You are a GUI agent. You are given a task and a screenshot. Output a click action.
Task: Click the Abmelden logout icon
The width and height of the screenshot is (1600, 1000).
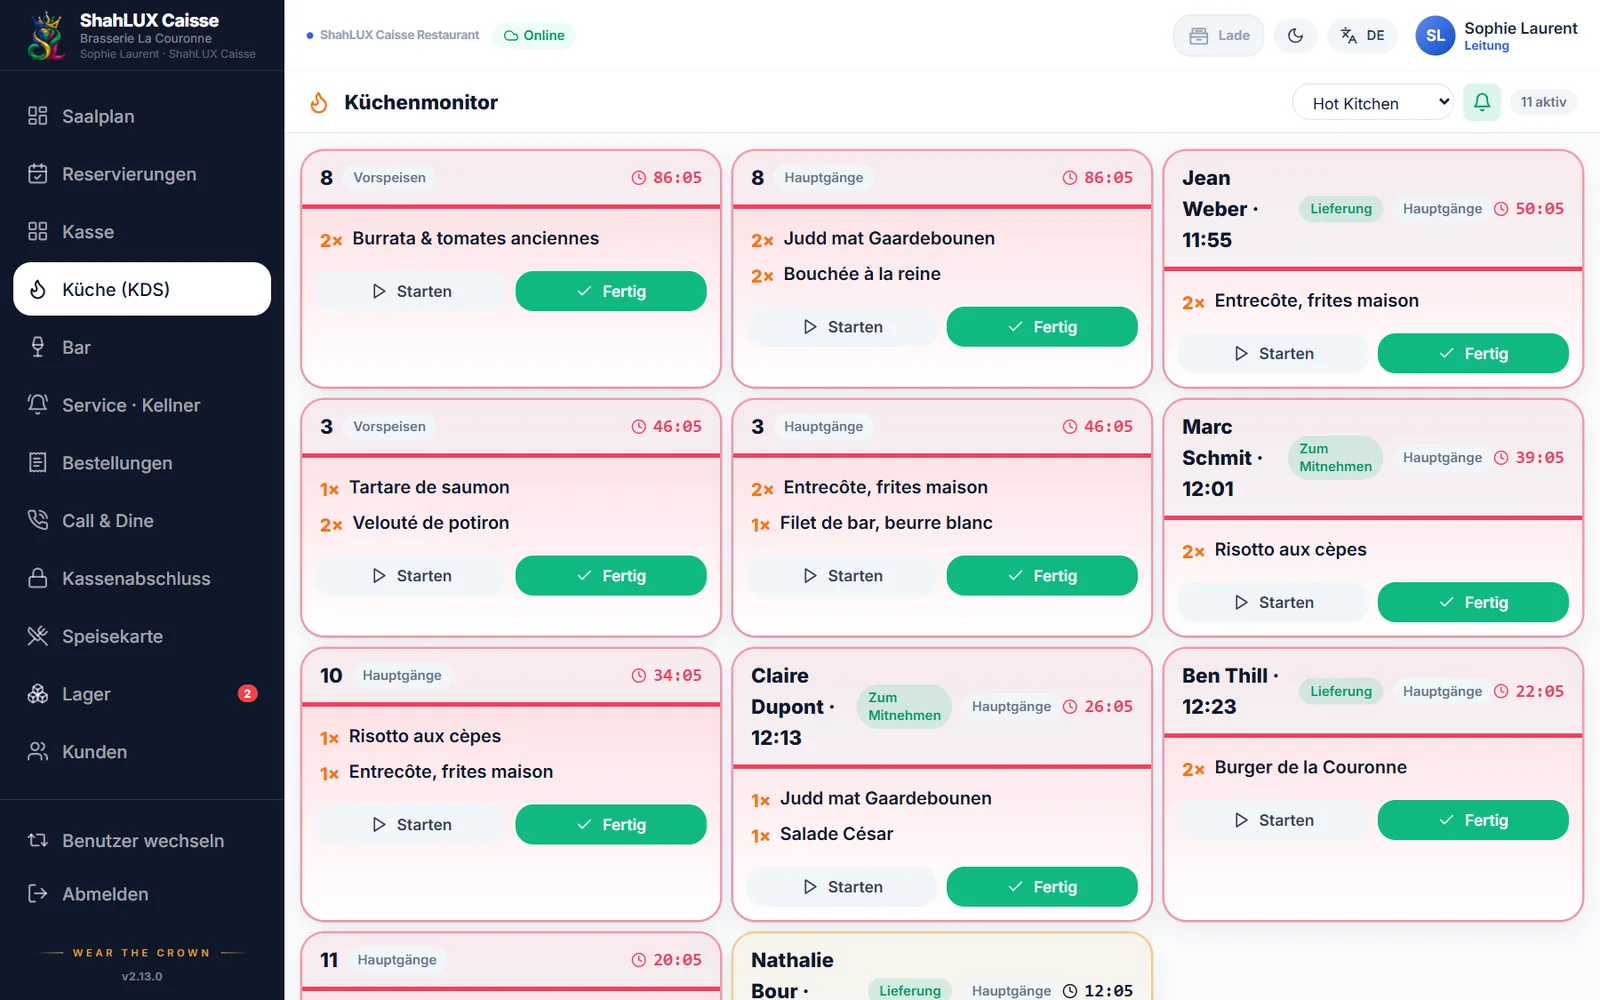38,894
